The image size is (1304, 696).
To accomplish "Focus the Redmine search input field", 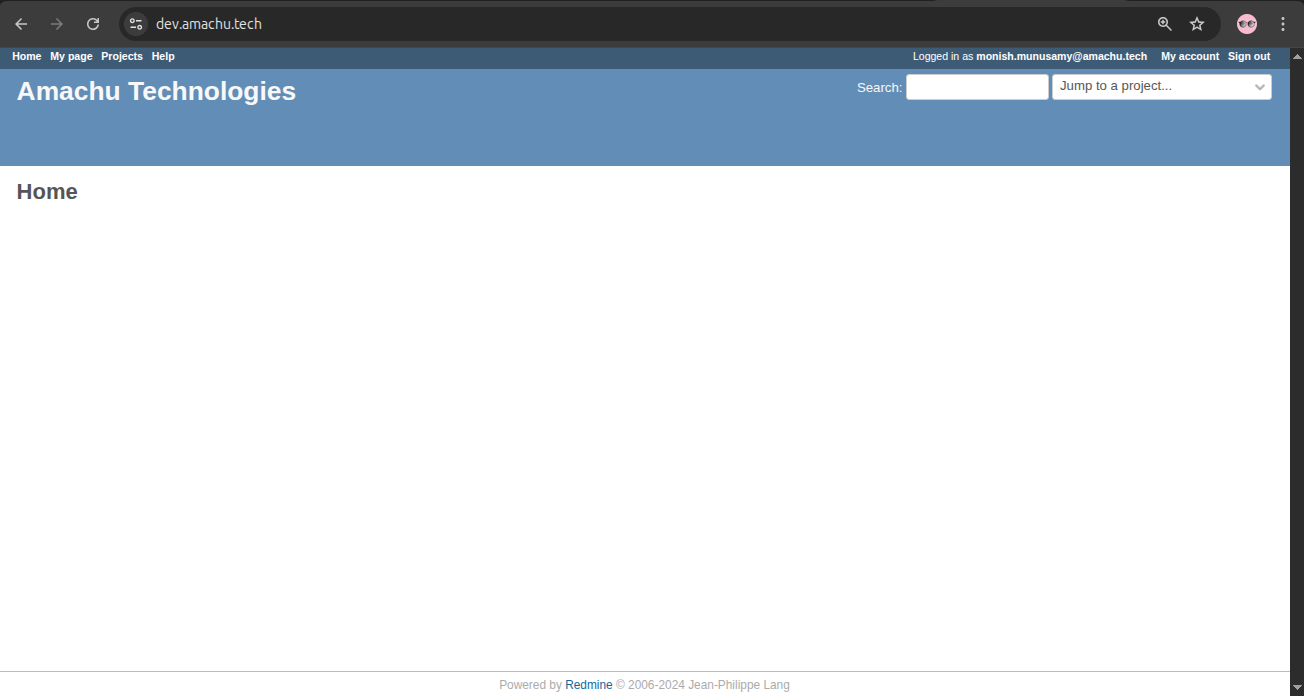I will tap(977, 87).
